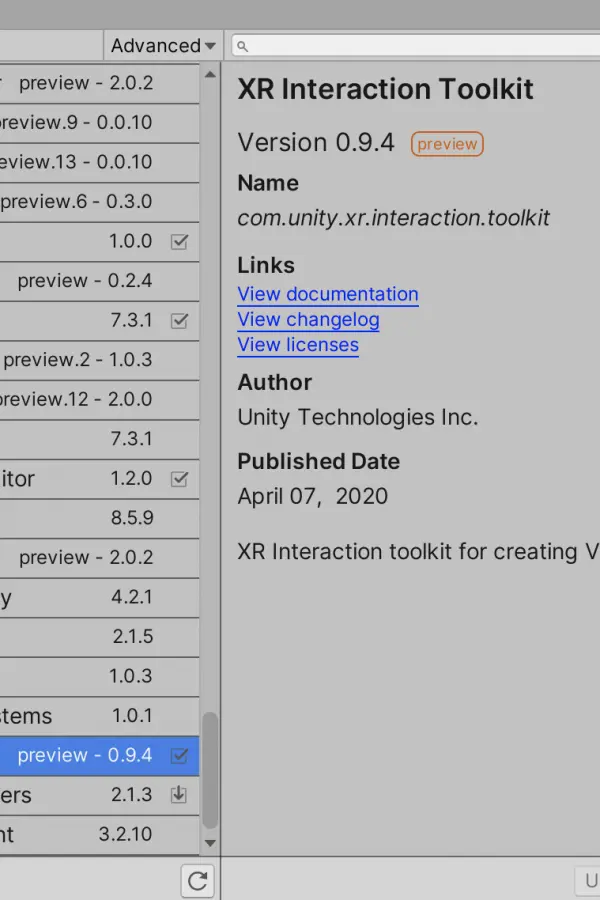Click the scroll down arrow of package list
This screenshot has height=900, width=600.
(x=210, y=843)
